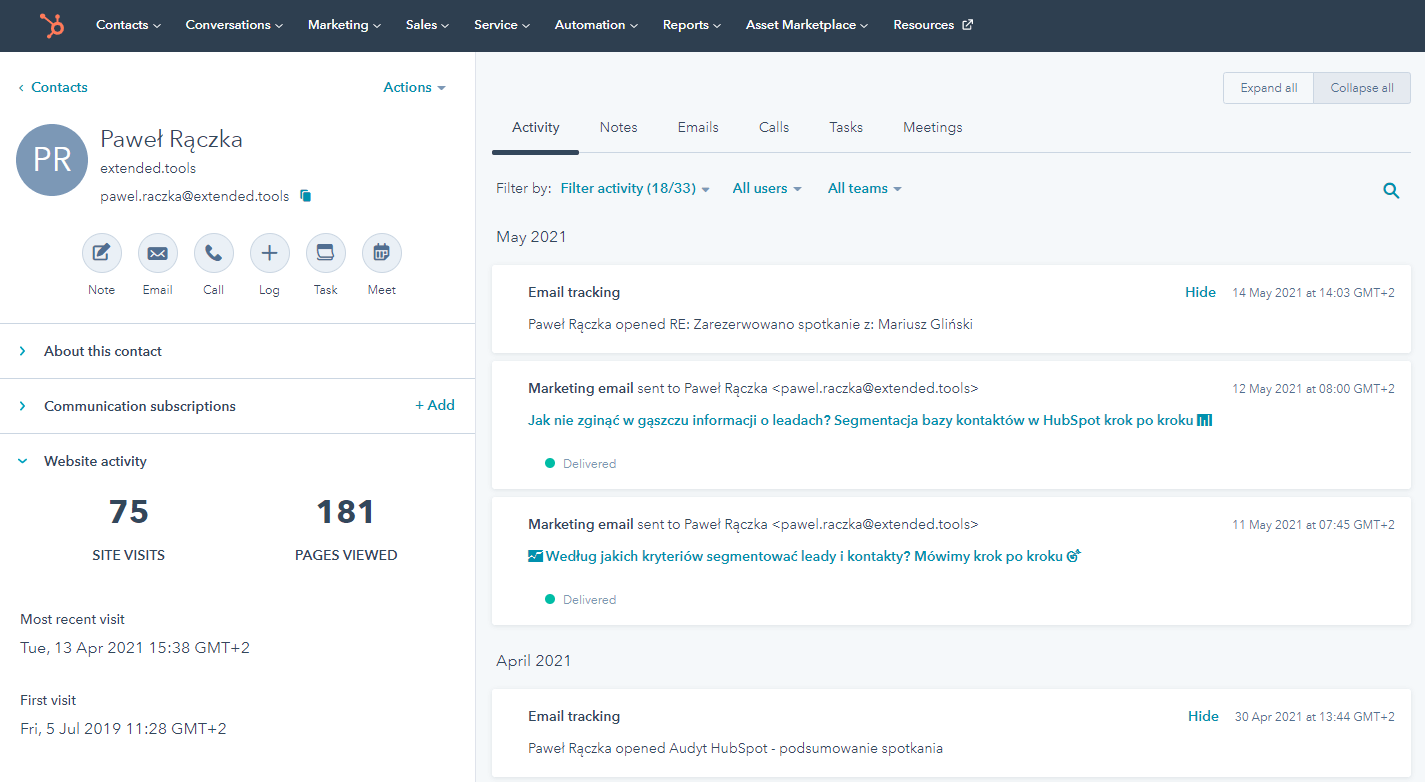Image resolution: width=1425 pixels, height=782 pixels.
Task: Copy the email address with the copy icon
Action: click(x=306, y=196)
